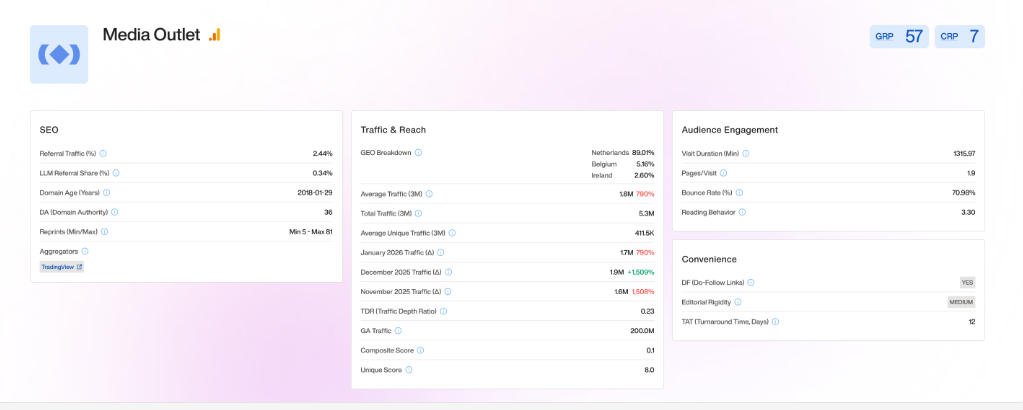Click the MEDIUM tag for Editorial Rigidity
The image size is (1023, 410).
tap(960, 302)
